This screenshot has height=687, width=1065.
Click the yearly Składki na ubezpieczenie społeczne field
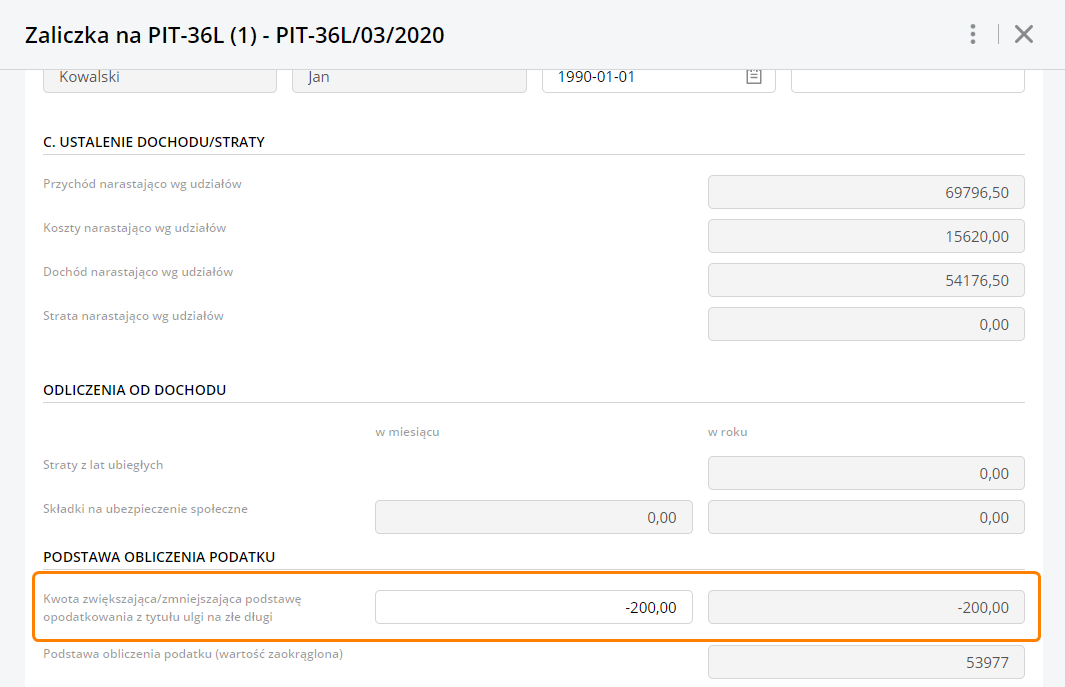point(866,517)
